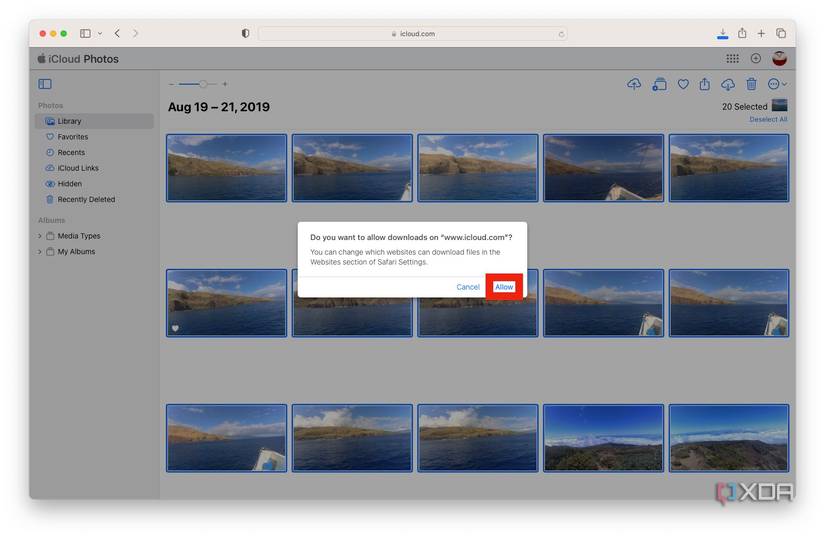Select Library in the sidebar
This screenshot has width=825, height=538.
(x=95, y=121)
